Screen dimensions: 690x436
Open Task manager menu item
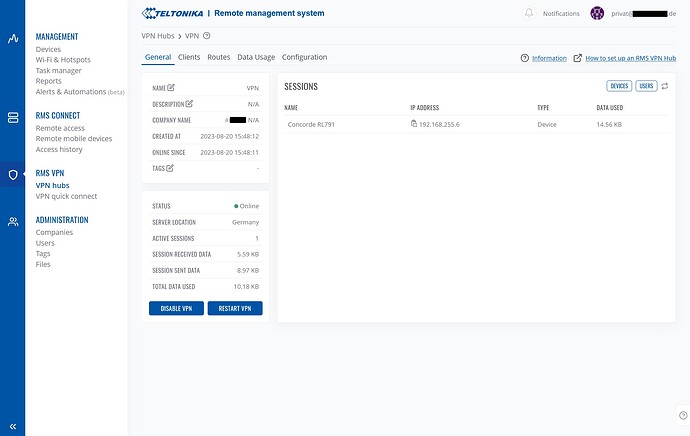click(59, 70)
